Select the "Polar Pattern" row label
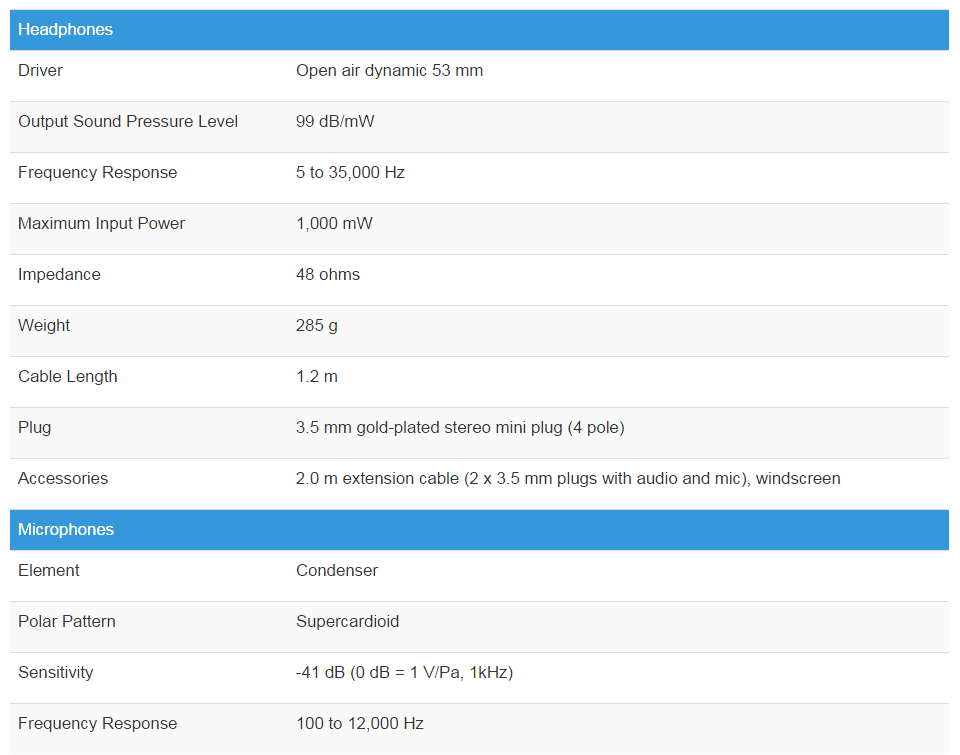The width and height of the screenshot is (960, 755). coord(67,622)
